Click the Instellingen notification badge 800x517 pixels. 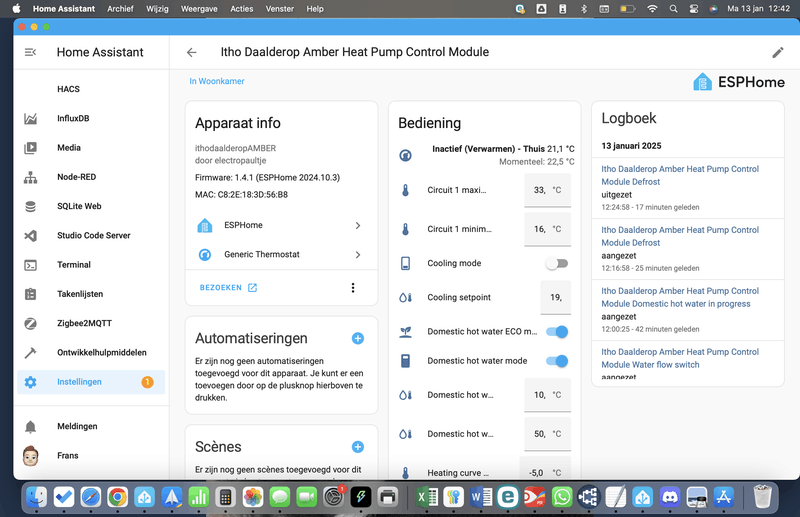[147, 382]
